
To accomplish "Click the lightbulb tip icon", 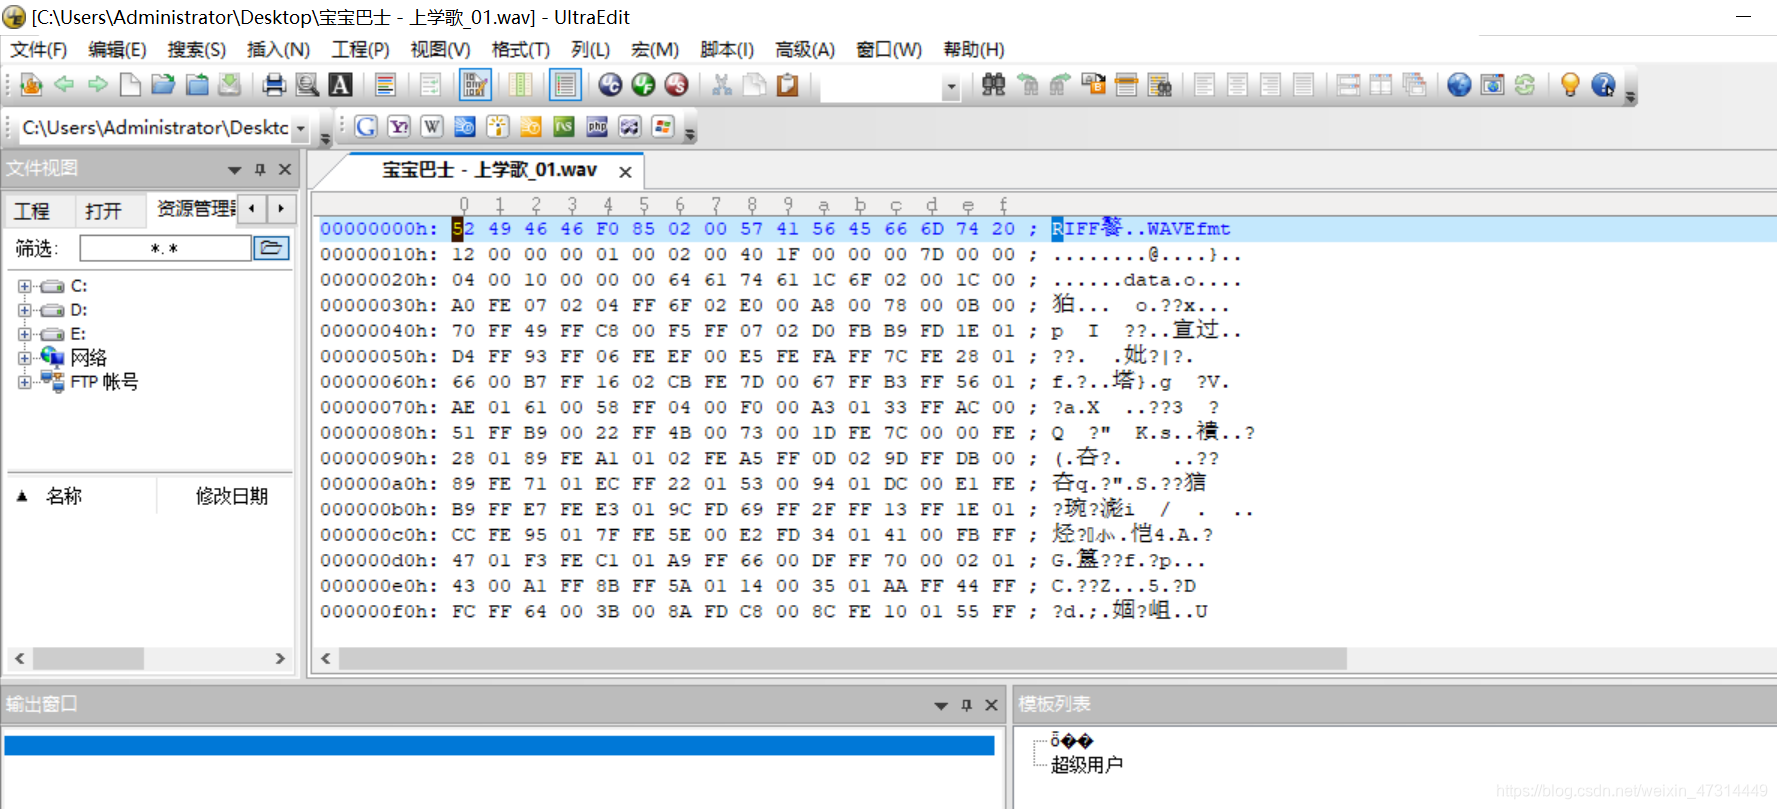I will (x=1570, y=85).
